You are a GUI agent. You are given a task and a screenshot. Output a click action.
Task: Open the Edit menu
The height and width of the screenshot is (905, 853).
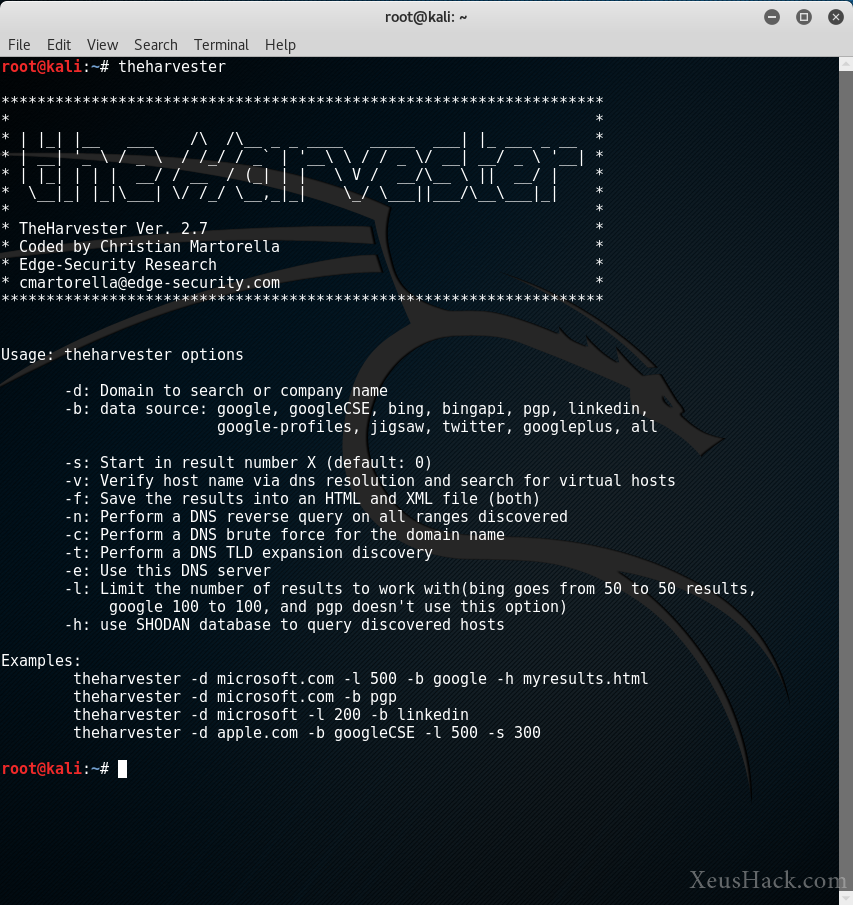(x=59, y=44)
